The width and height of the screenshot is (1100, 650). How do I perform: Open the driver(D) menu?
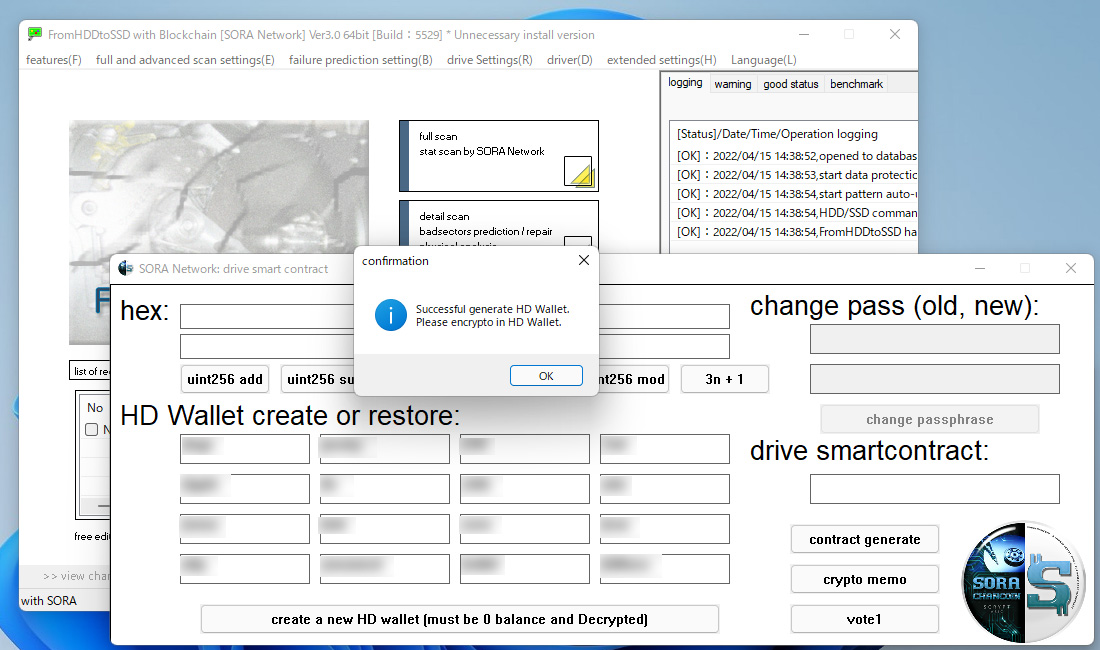(x=570, y=60)
